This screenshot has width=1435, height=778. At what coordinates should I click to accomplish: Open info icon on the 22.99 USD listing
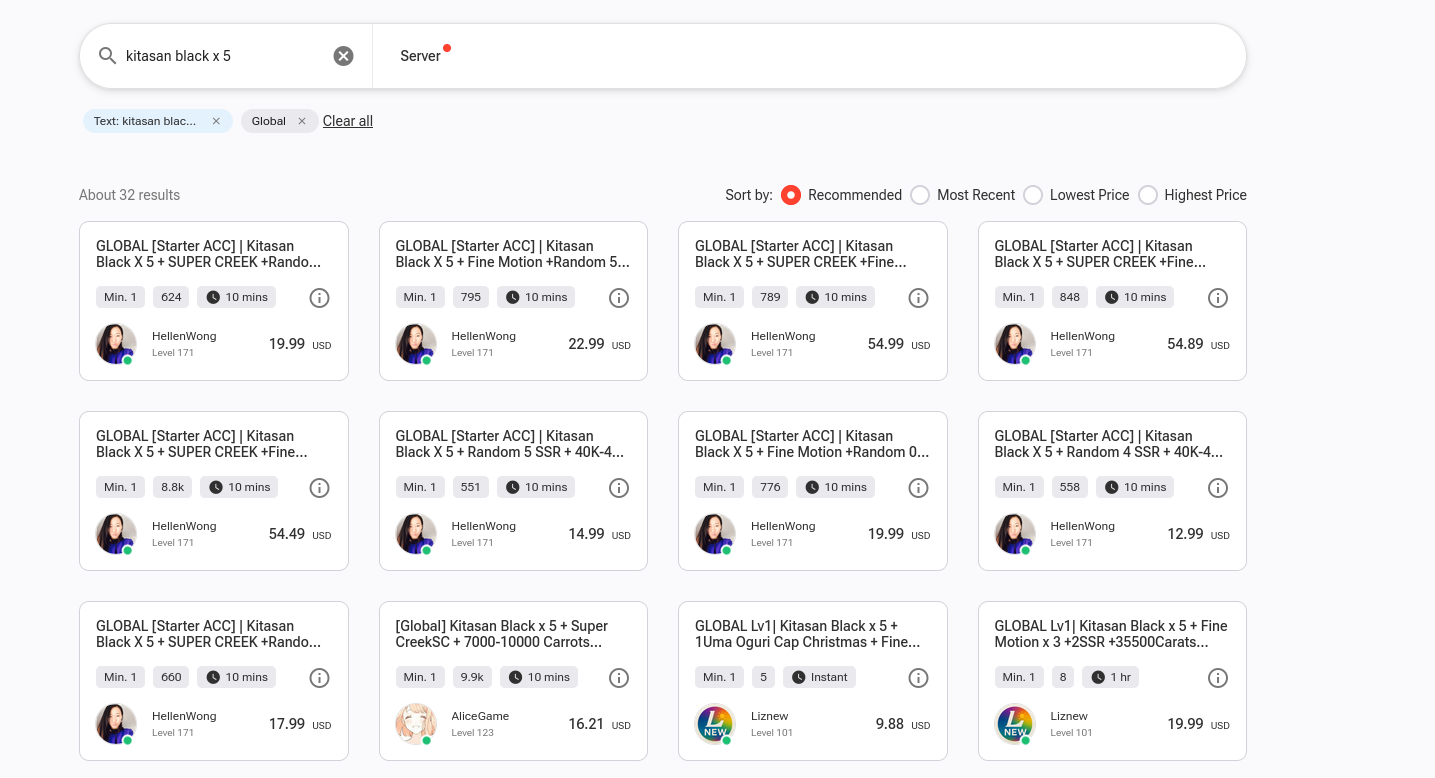[619, 298]
